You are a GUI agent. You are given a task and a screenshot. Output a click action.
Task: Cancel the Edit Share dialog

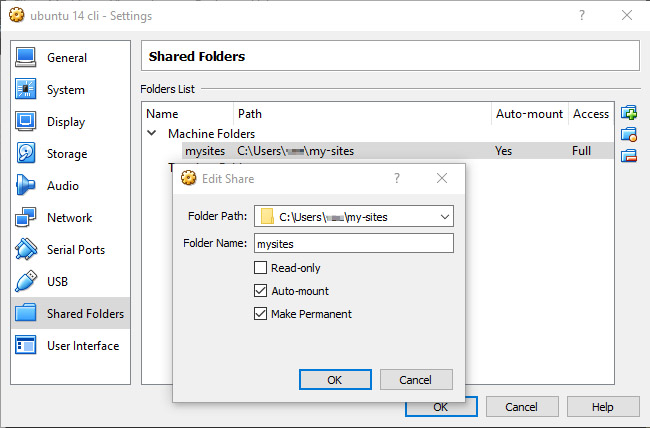pos(415,380)
